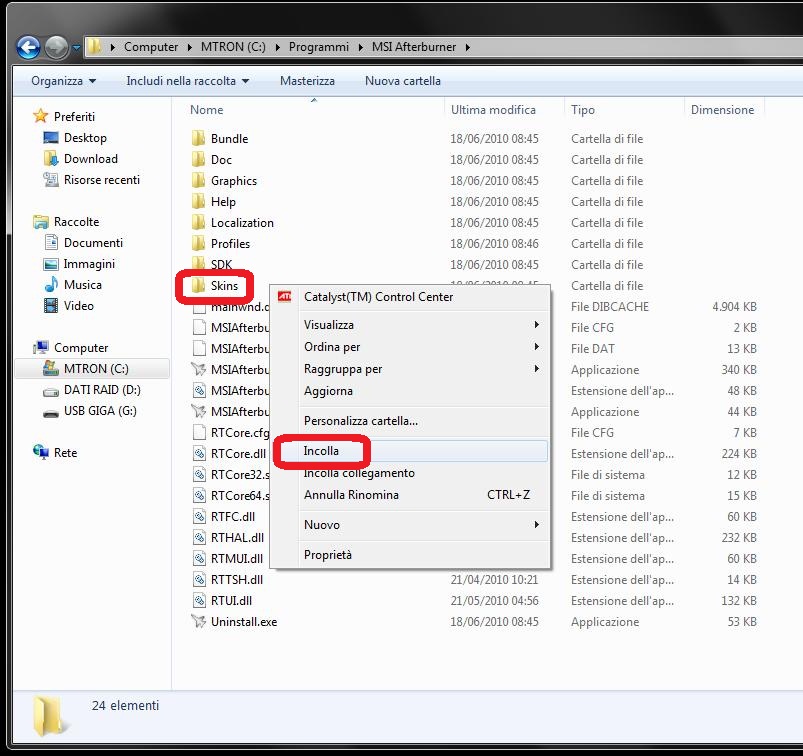
Task: Click the Risorse recenti icon
Action: click(51, 179)
